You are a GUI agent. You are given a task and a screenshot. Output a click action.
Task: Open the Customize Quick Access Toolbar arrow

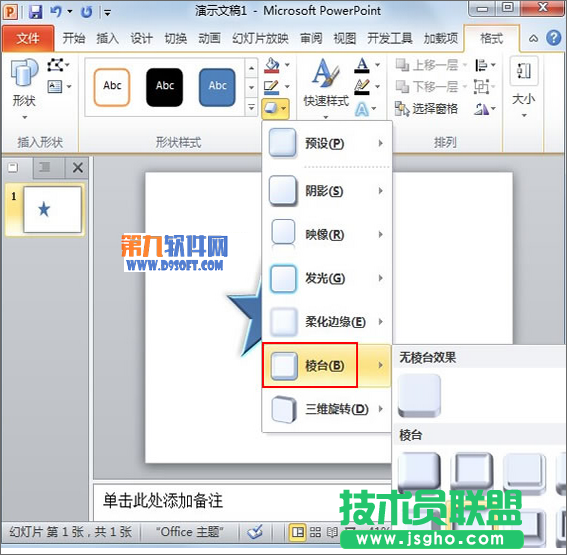(x=107, y=13)
